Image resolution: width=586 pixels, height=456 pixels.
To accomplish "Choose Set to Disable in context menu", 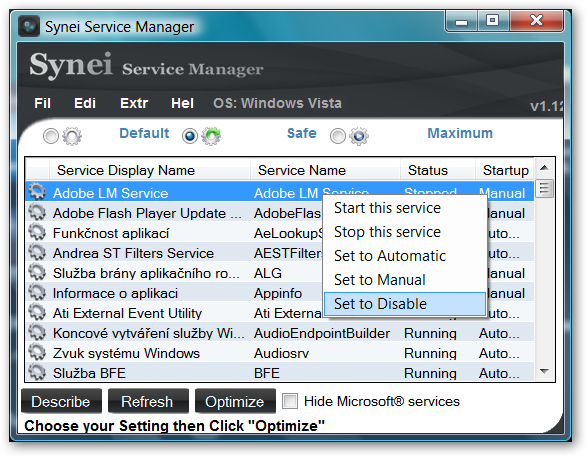I will click(405, 304).
